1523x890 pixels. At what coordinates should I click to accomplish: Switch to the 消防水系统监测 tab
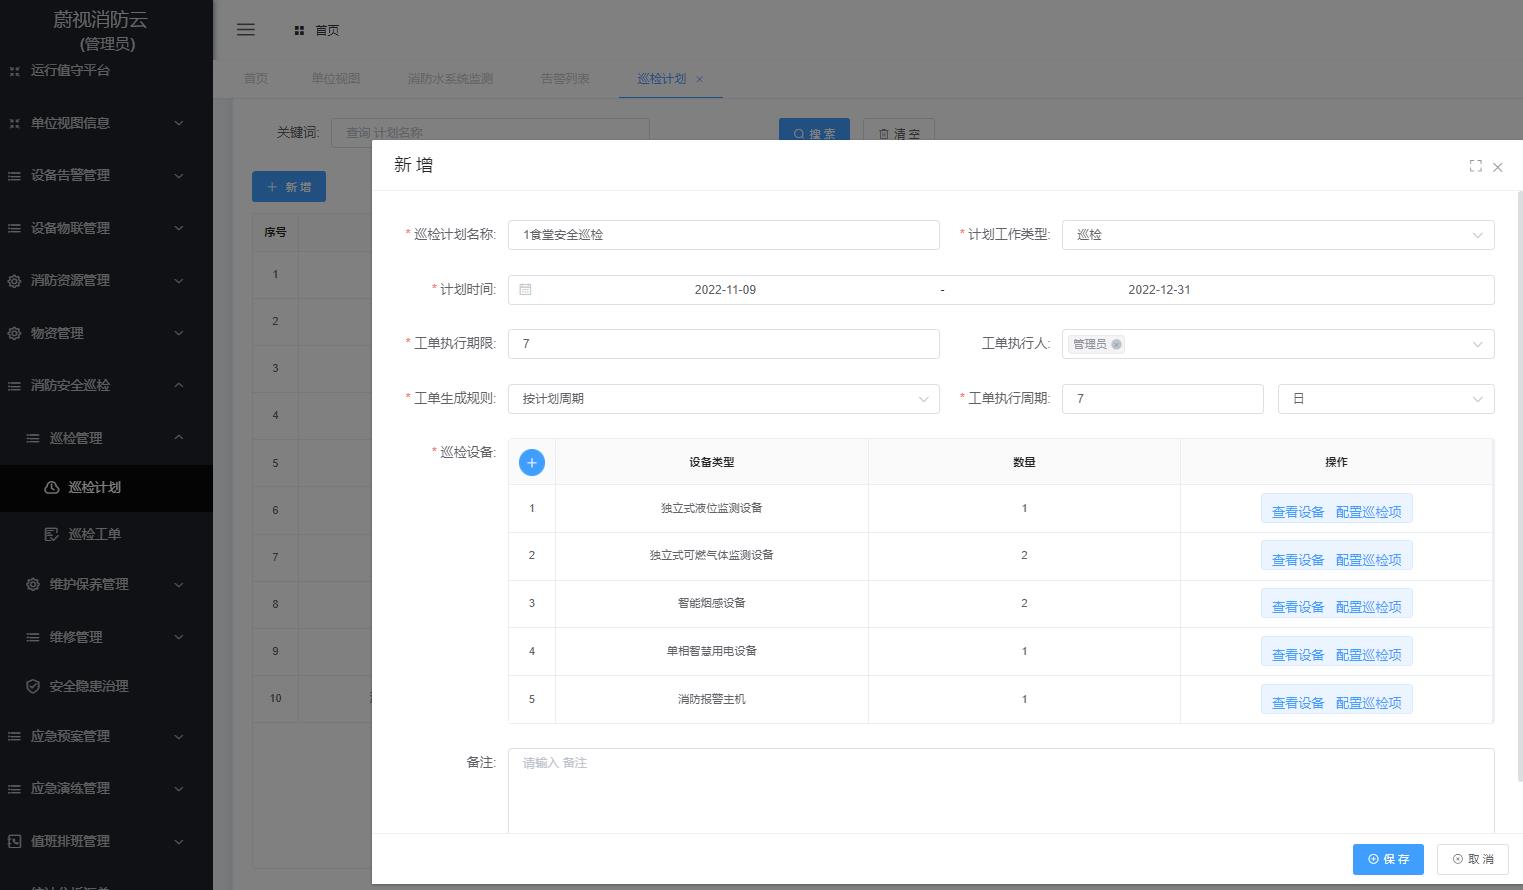[450, 79]
